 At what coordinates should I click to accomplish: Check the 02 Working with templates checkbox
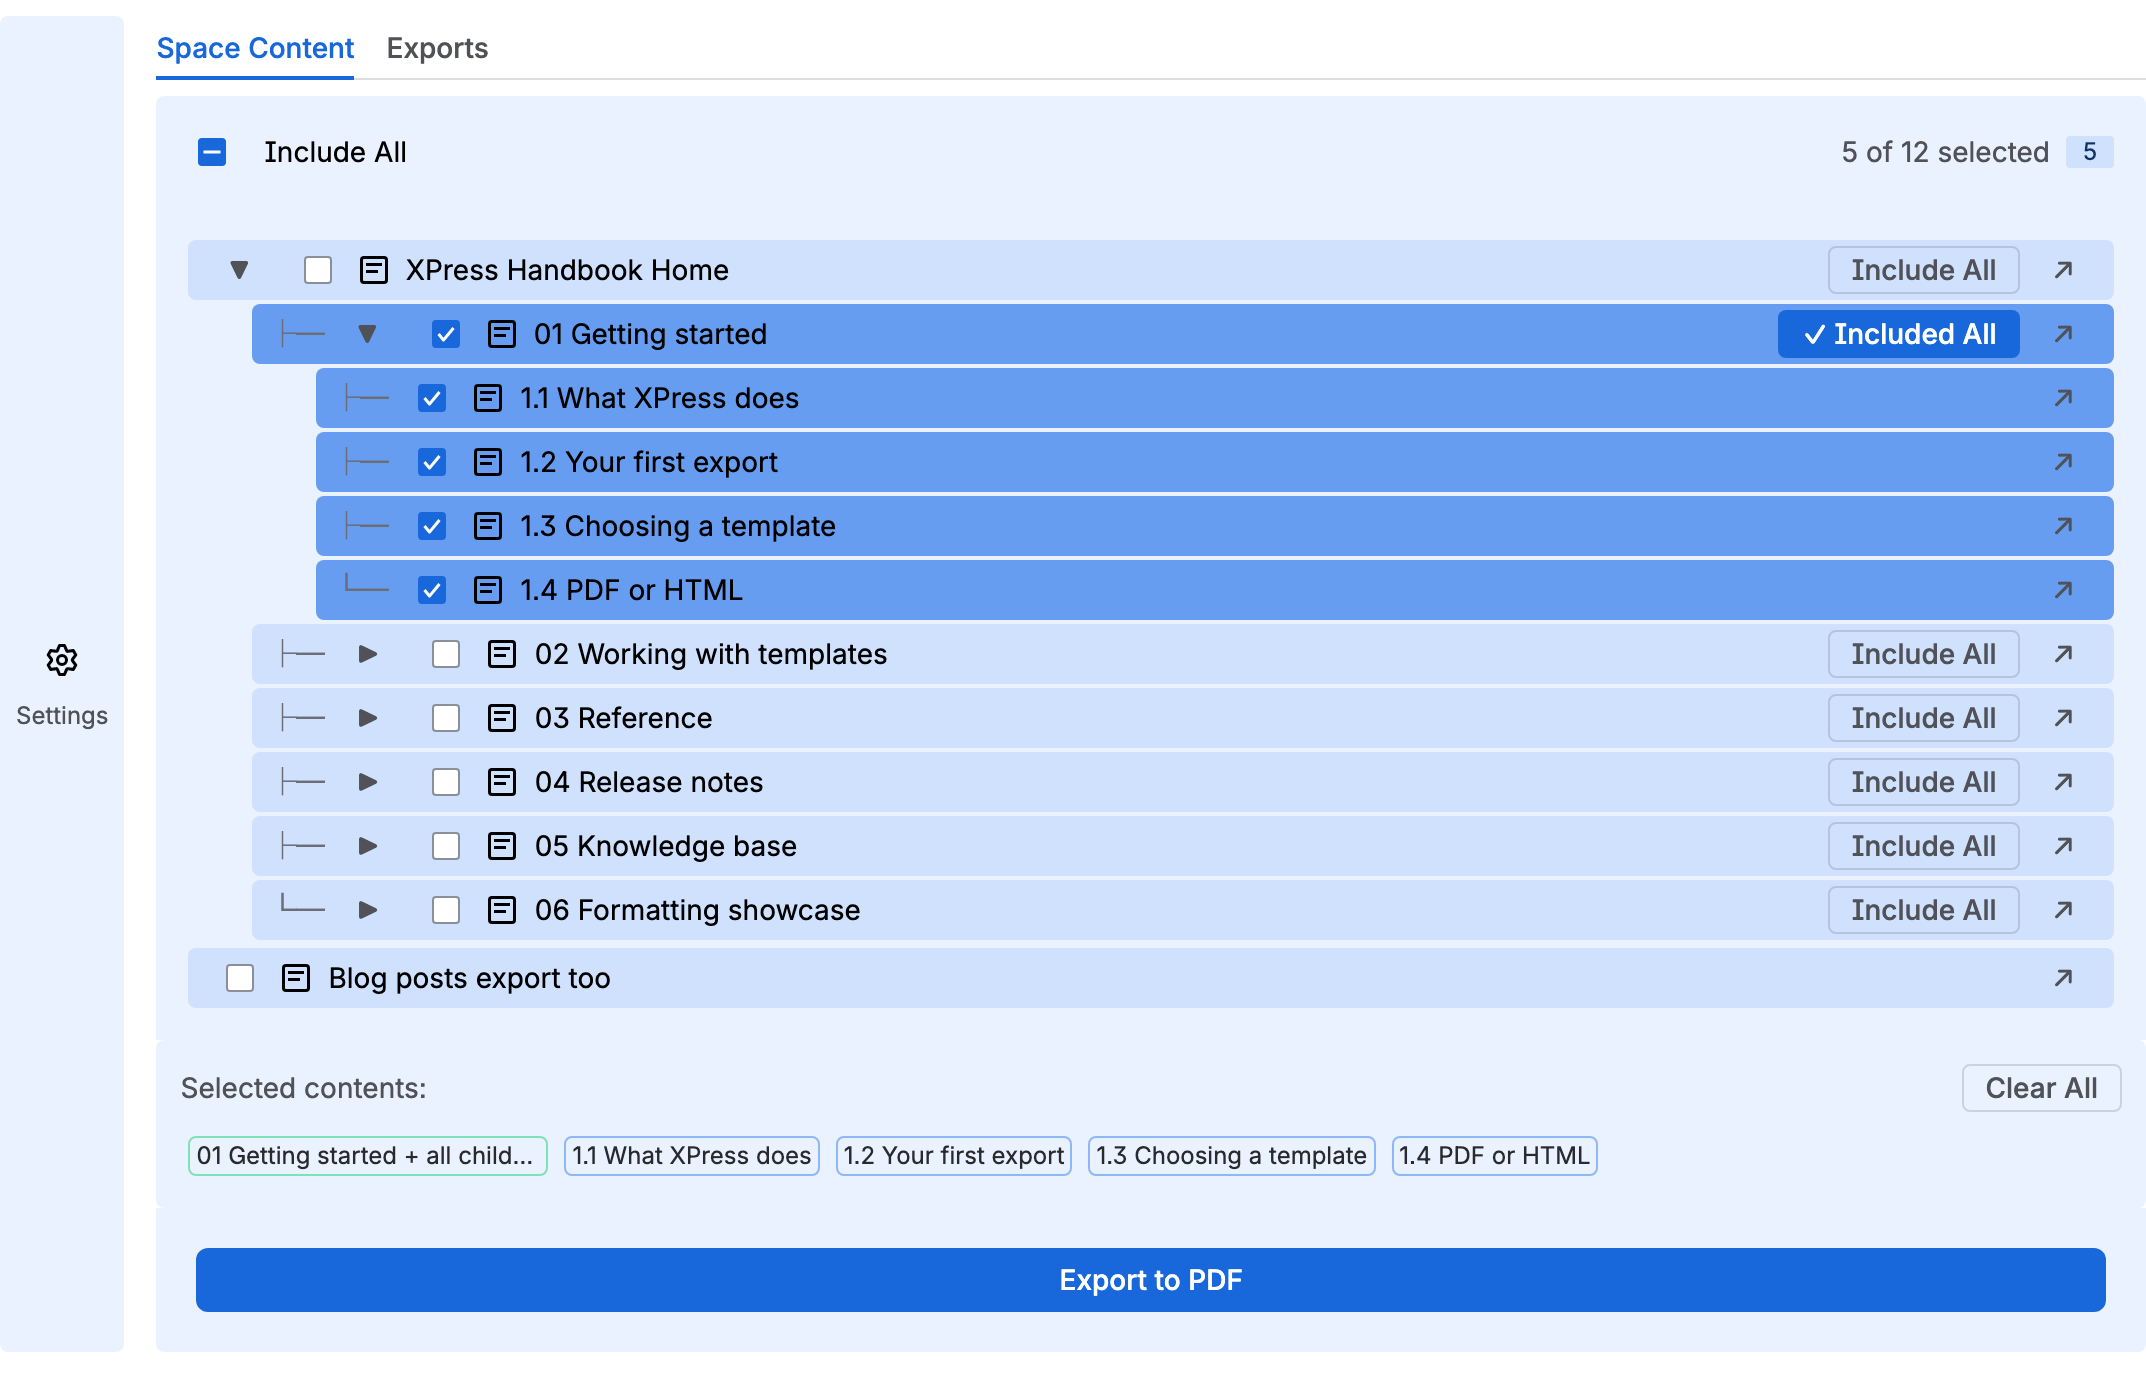446,654
